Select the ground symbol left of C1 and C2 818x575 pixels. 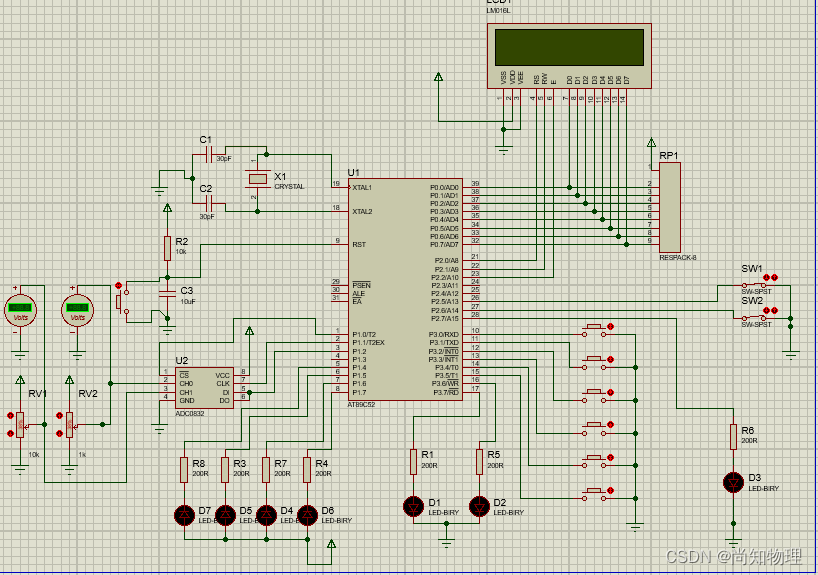[x=160, y=191]
